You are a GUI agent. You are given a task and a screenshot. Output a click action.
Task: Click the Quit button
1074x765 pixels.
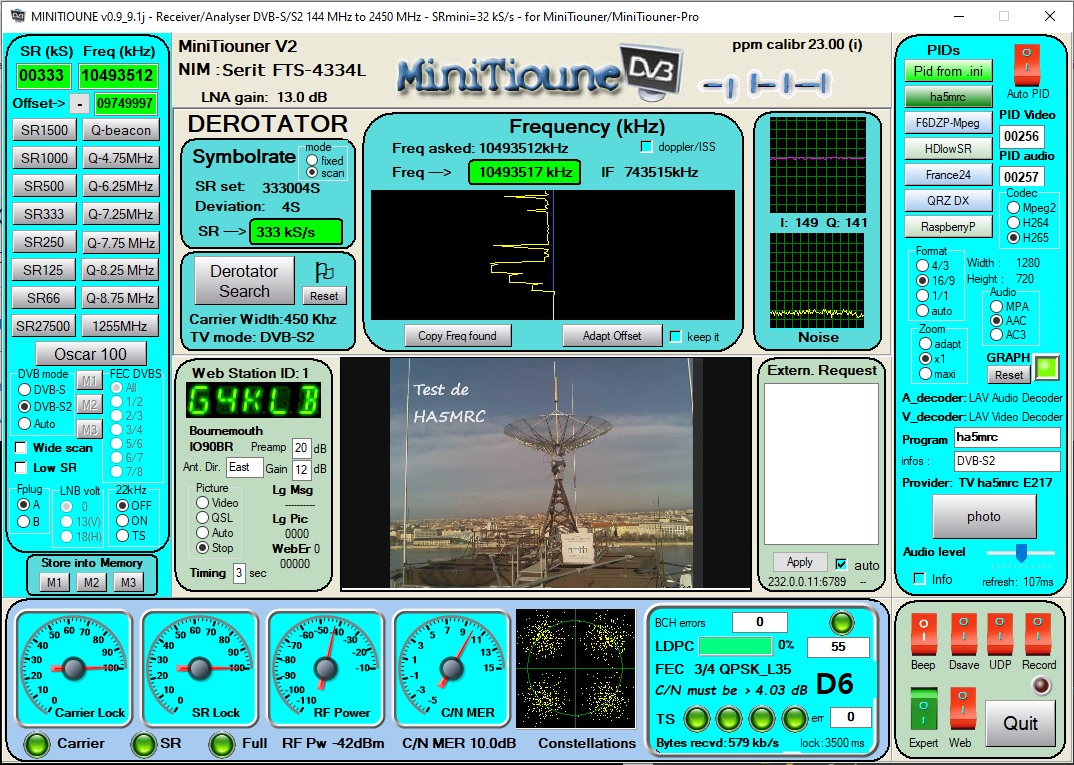click(1020, 723)
